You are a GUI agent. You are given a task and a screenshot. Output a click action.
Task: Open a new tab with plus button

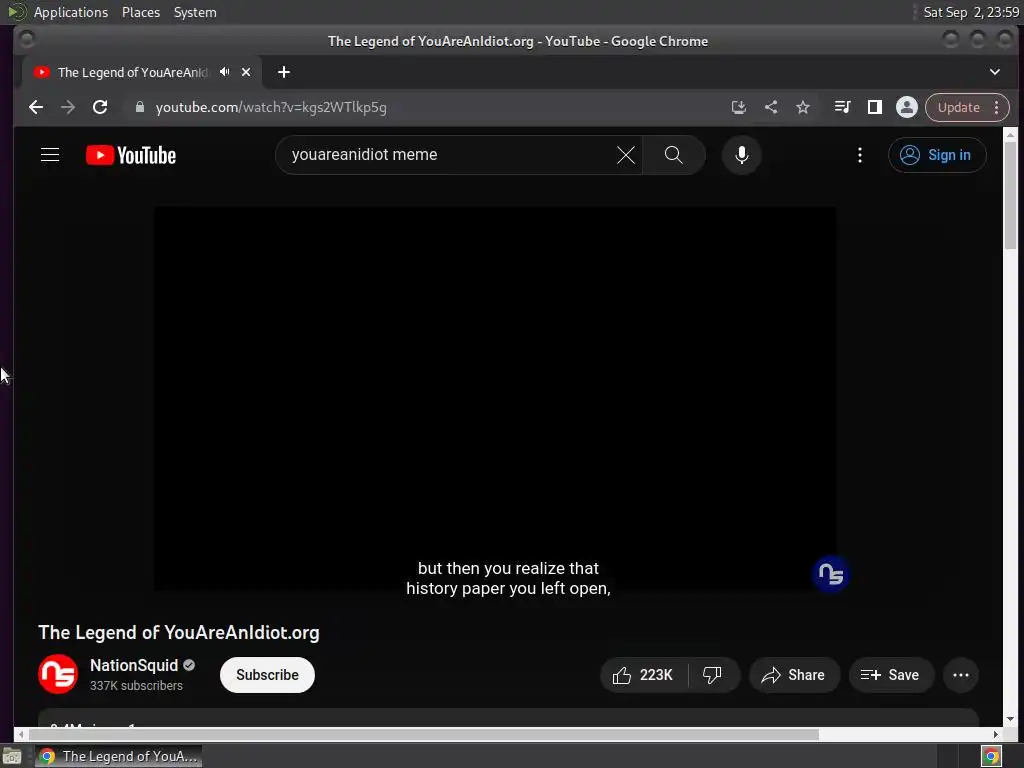(x=283, y=72)
